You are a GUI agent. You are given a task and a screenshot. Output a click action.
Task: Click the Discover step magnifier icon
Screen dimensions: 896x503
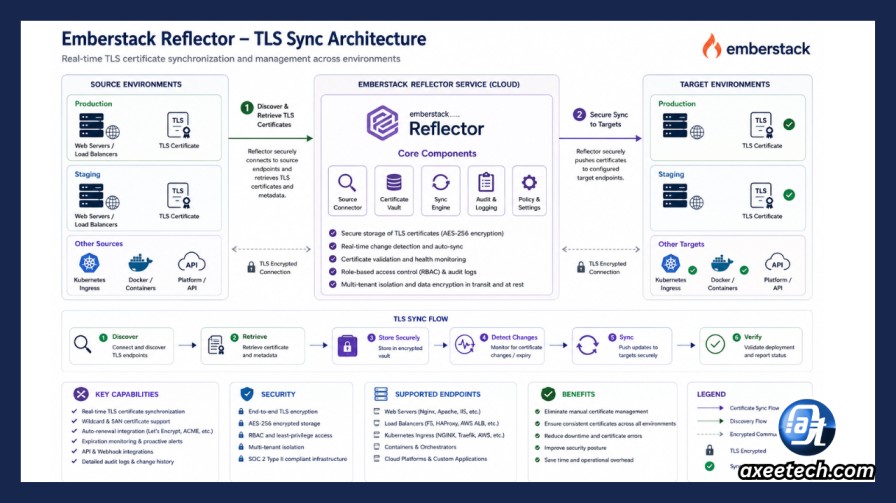pyautogui.click(x=82, y=344)
